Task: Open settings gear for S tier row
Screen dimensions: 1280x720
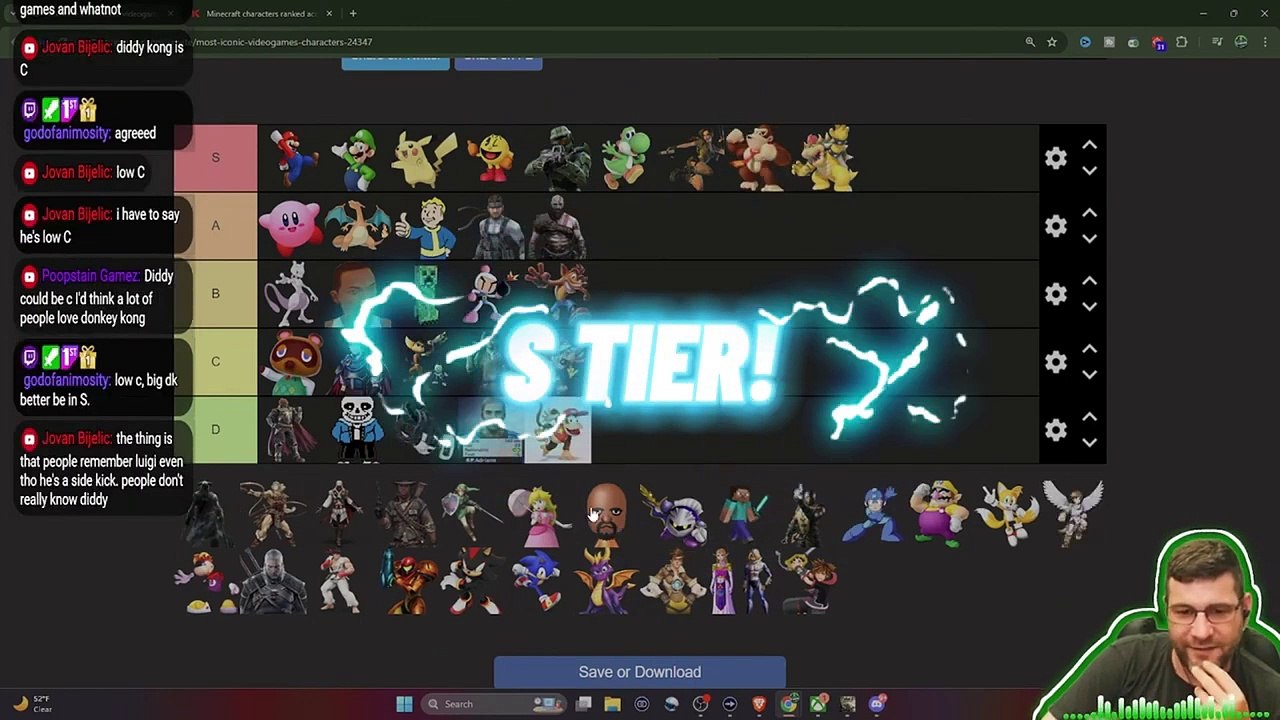Action: coord(1056,158)
